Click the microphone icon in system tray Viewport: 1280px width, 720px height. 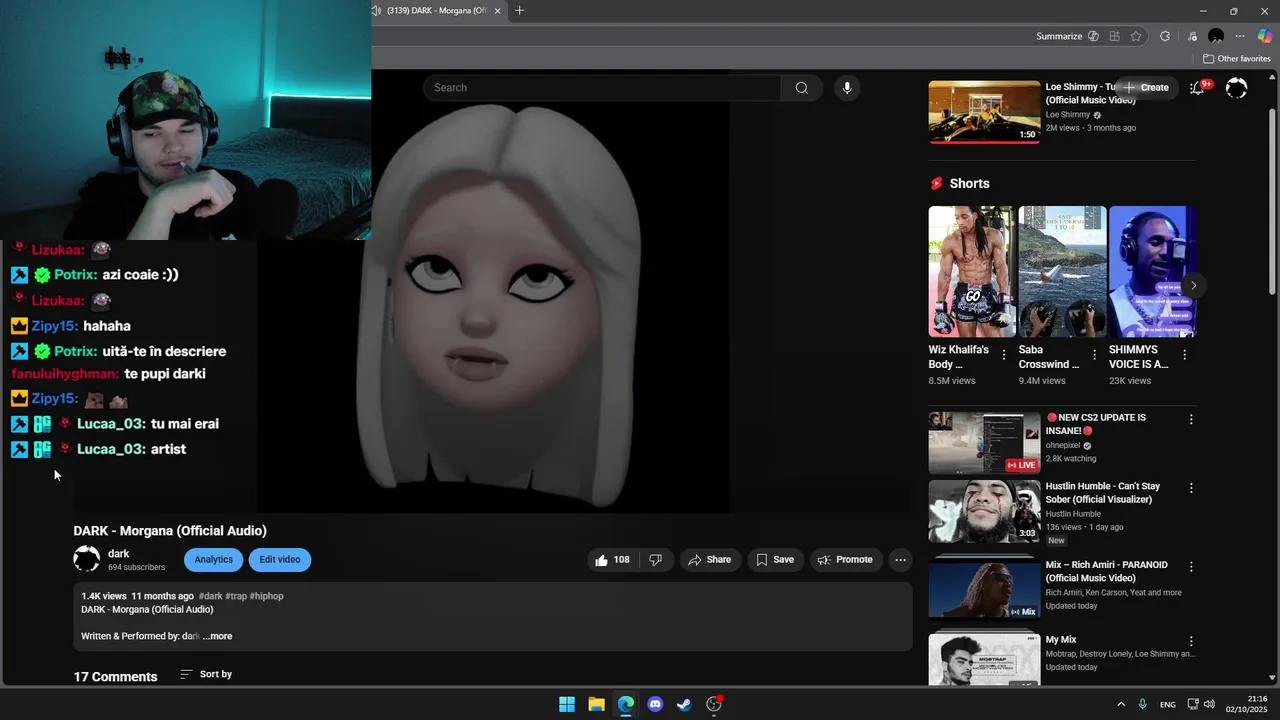click(x=1142, y=704)
